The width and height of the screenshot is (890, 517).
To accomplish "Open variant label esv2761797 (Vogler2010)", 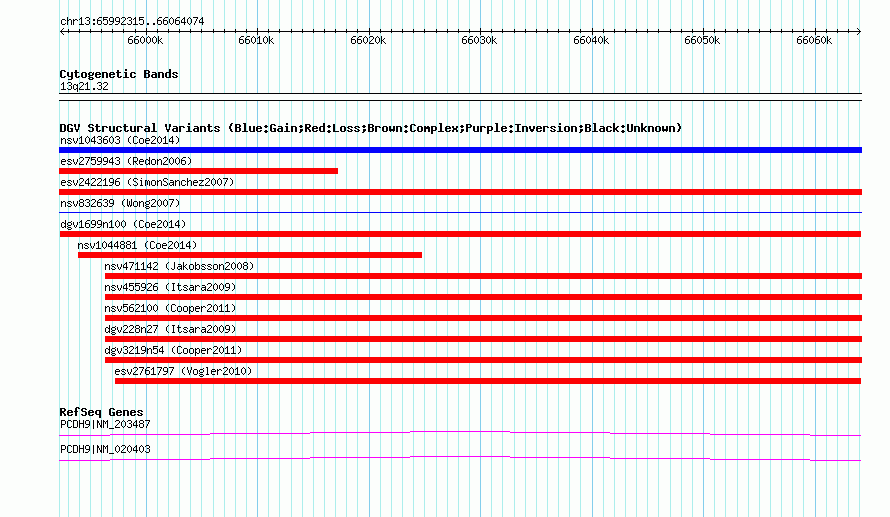I will [x=183, y=371].
